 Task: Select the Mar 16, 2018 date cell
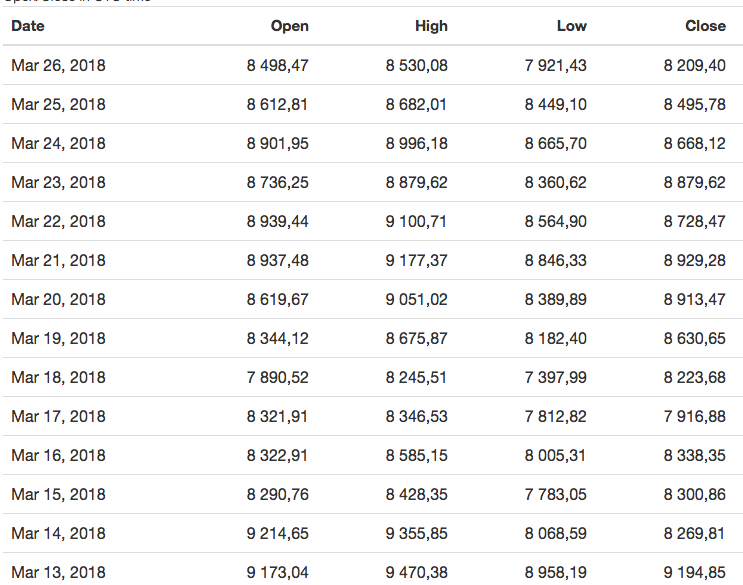click(58, 455)
